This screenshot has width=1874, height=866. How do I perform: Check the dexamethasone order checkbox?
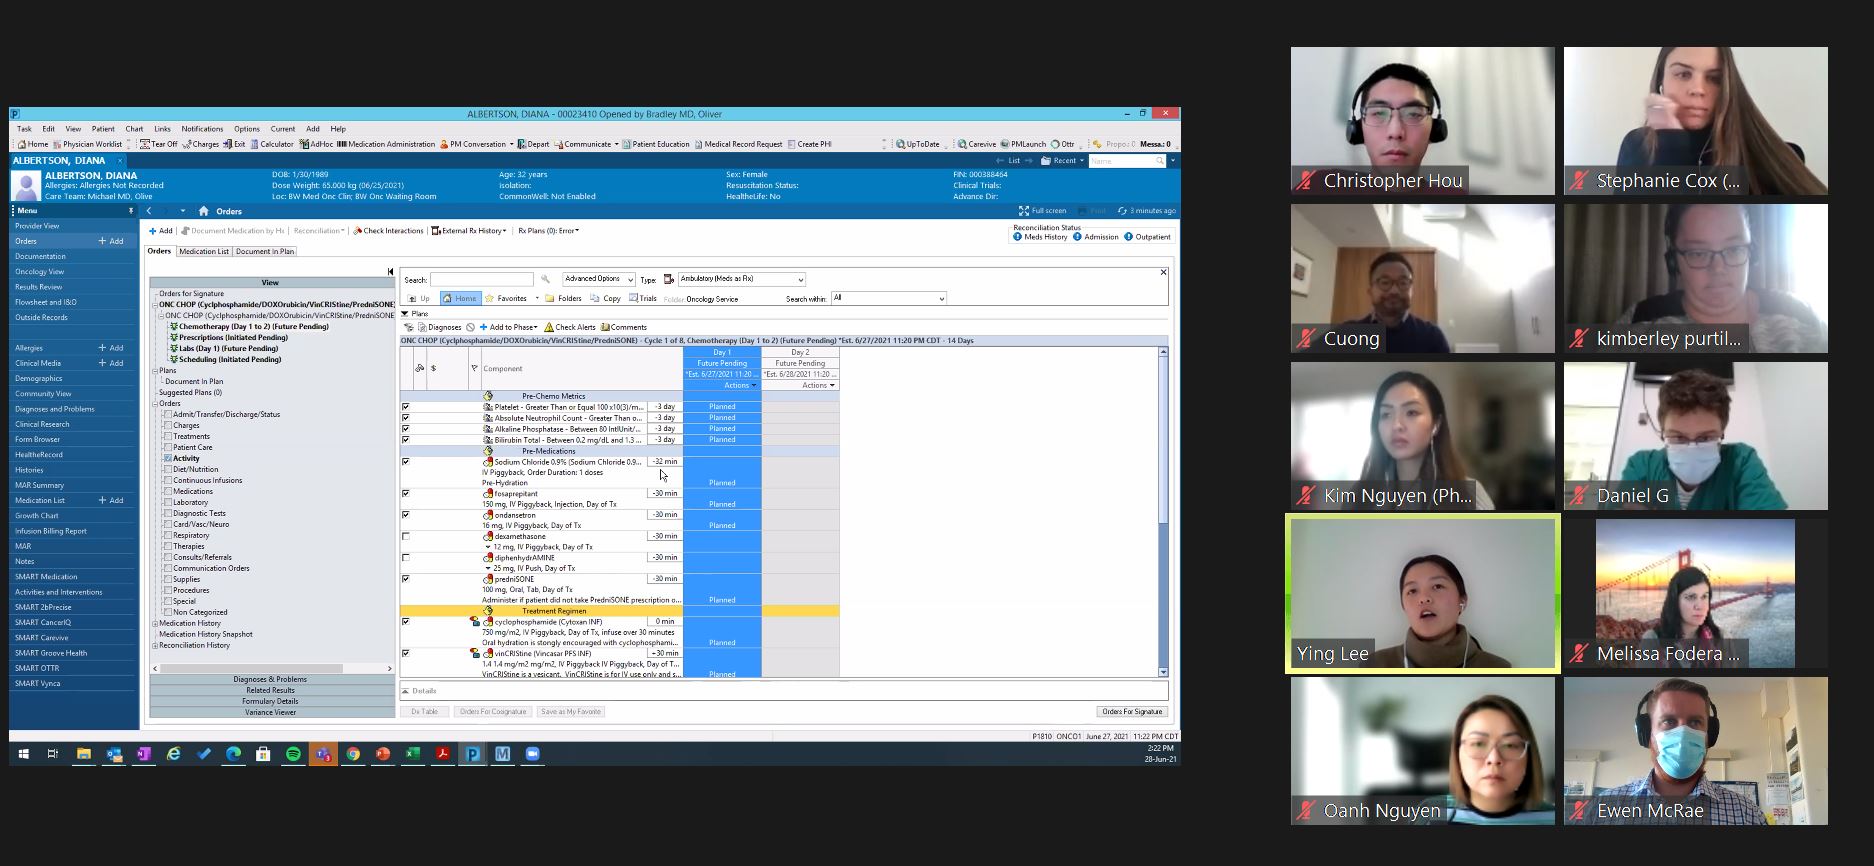405,537
